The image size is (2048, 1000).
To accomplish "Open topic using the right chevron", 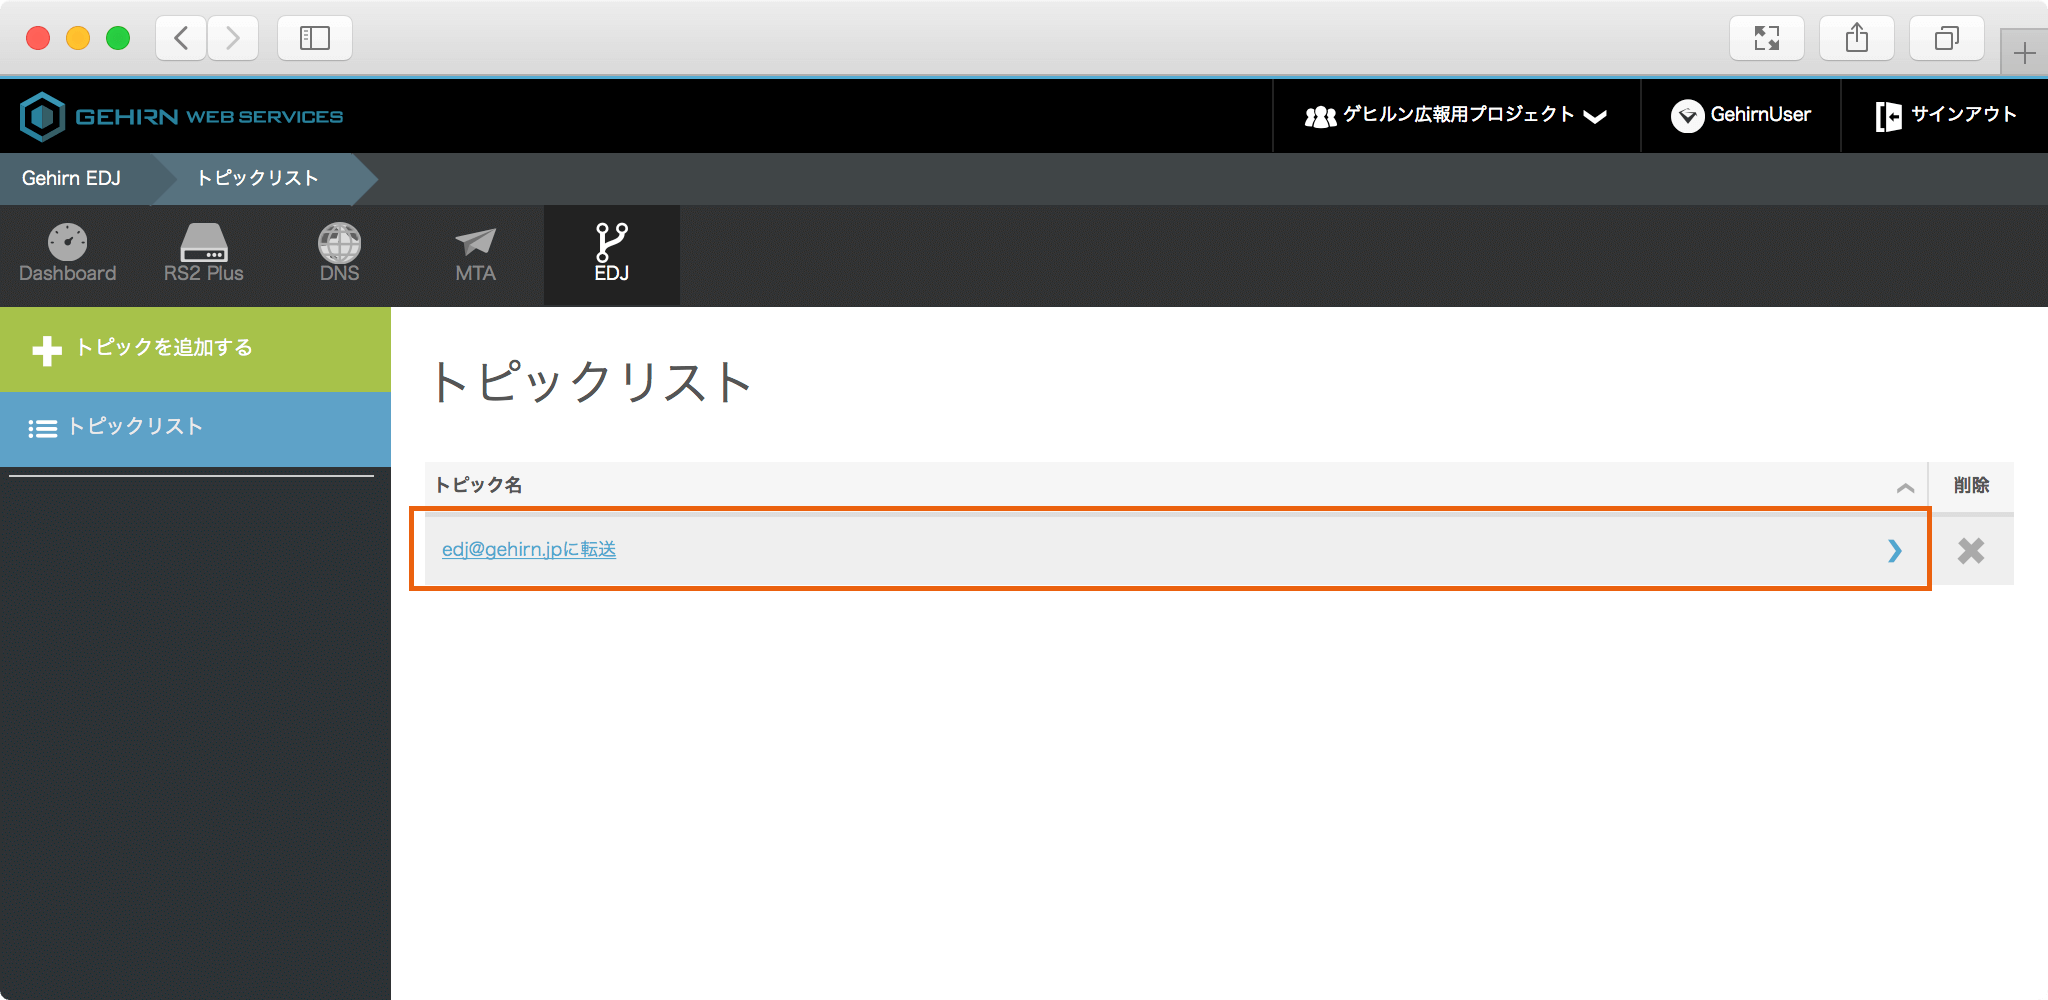I will [1894, 551].
